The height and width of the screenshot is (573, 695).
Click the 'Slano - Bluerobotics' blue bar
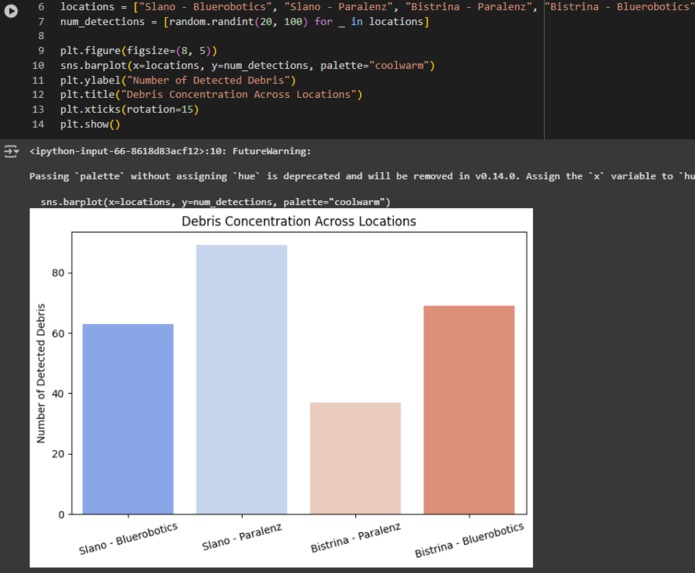pyautogui.click(x=128, y=419)
